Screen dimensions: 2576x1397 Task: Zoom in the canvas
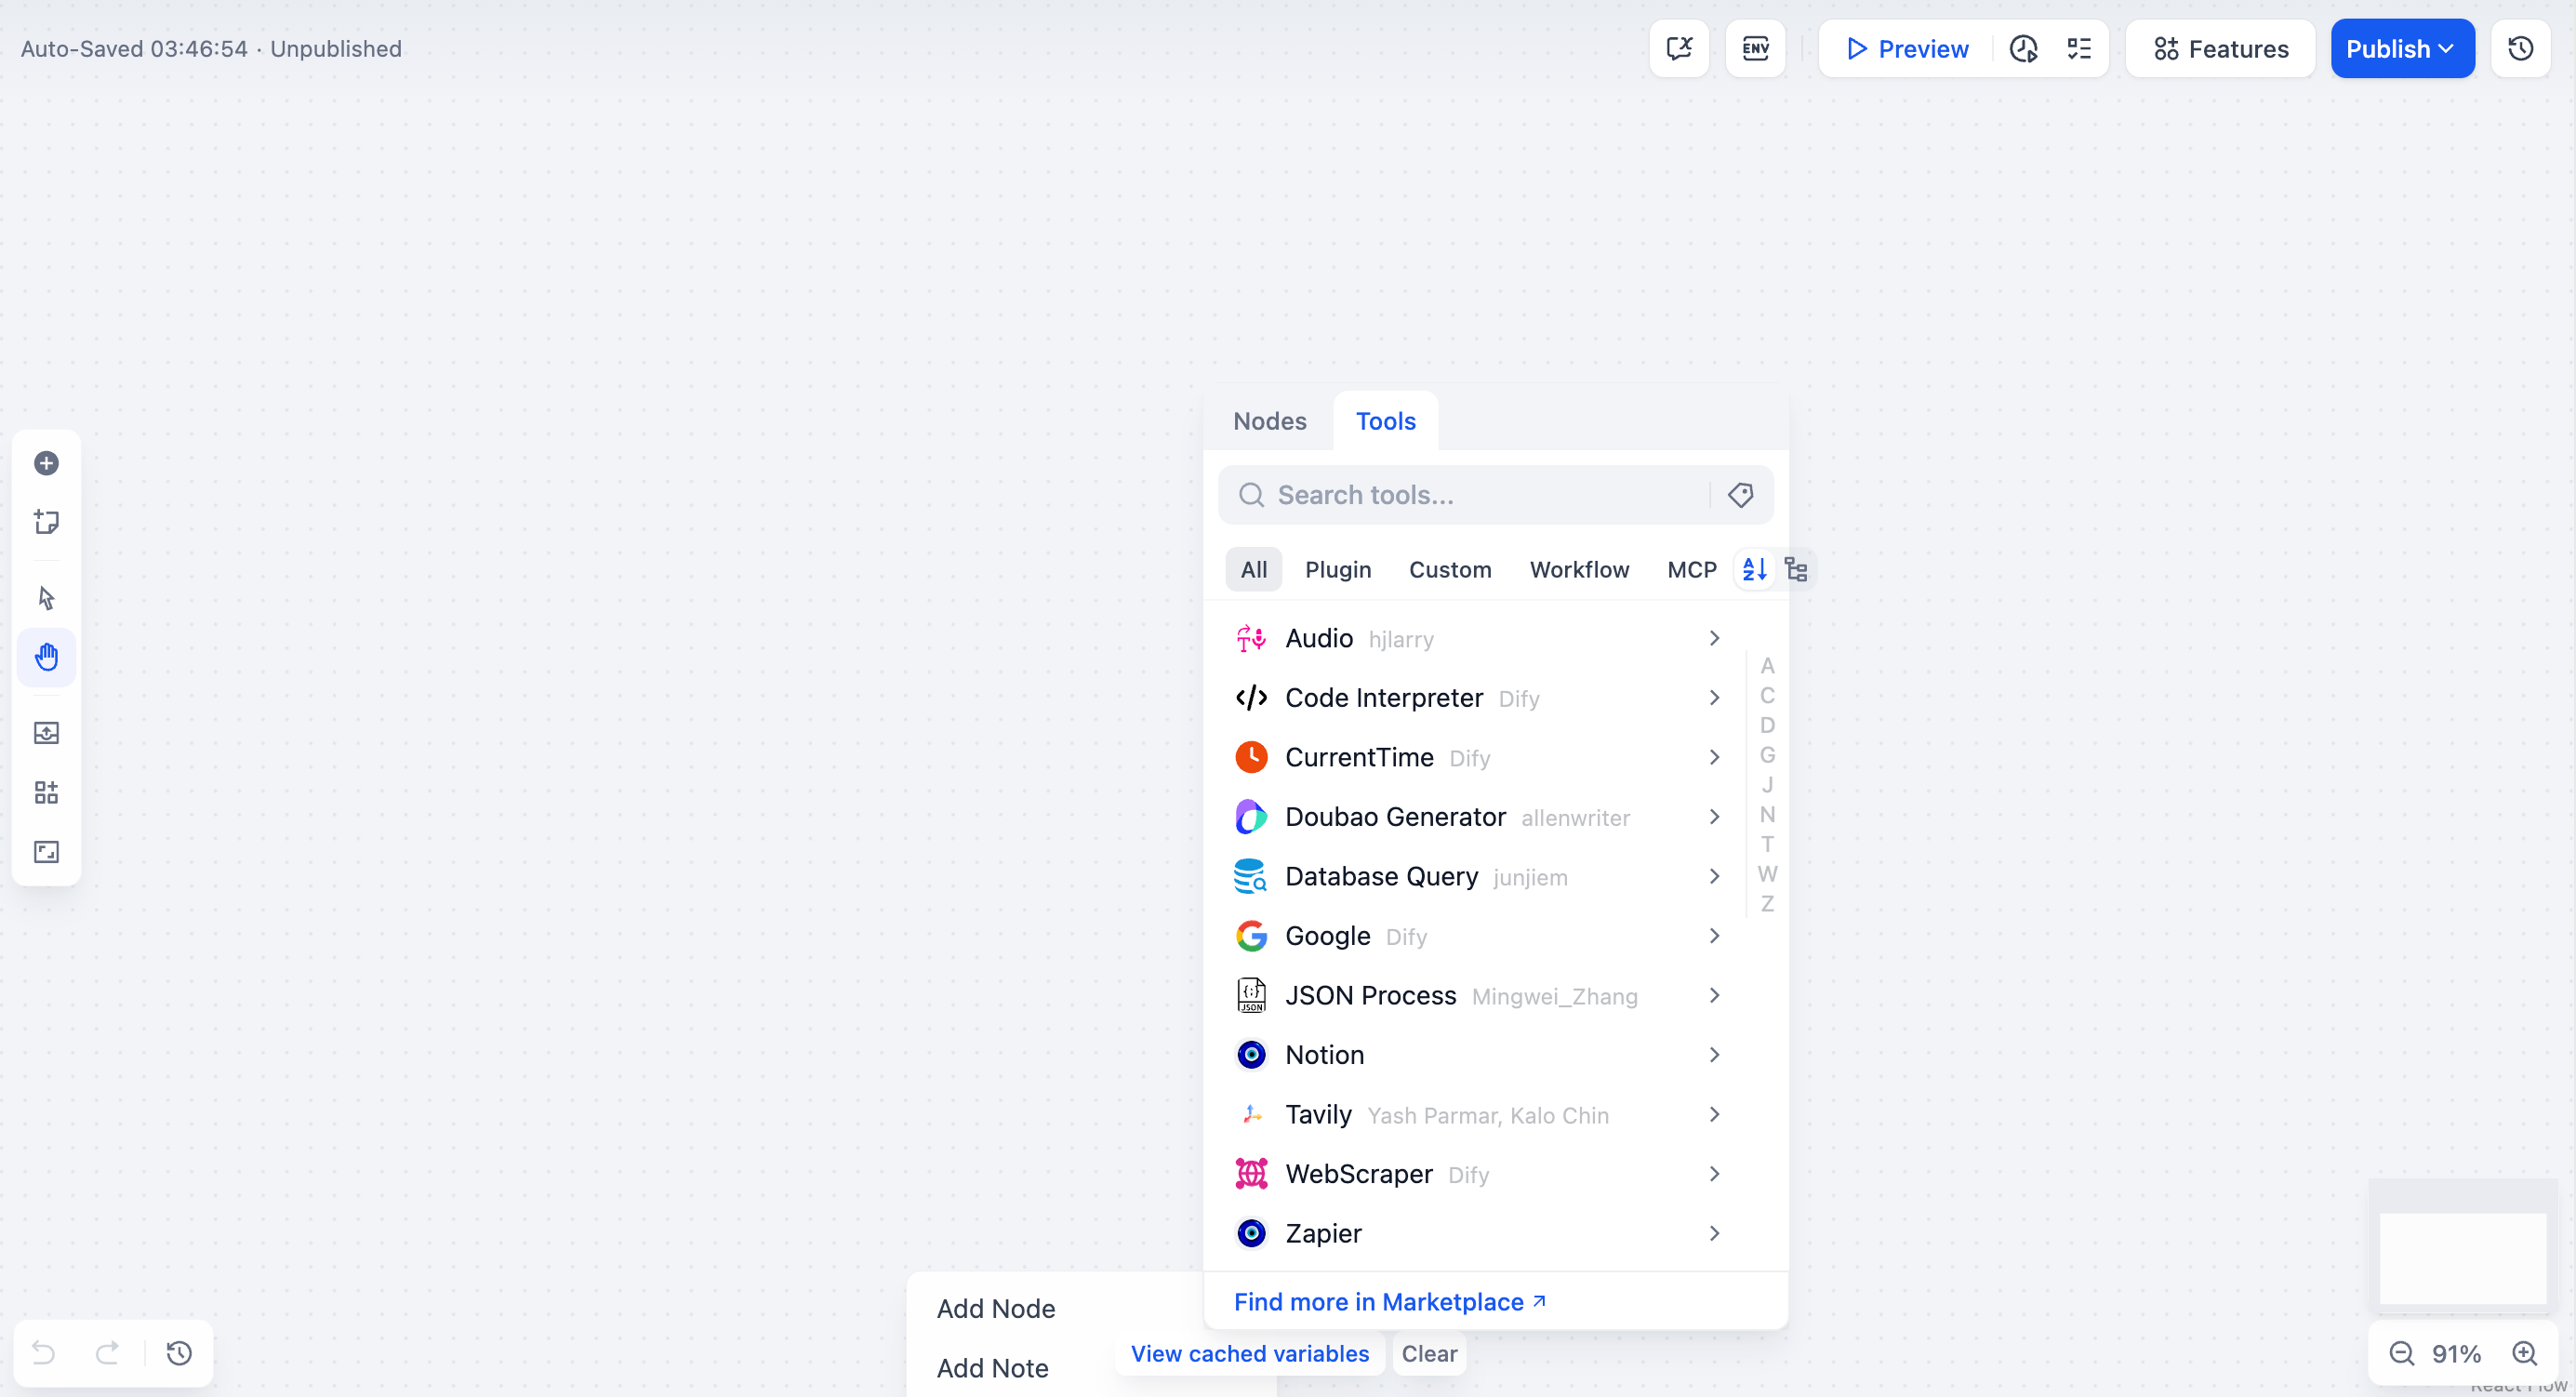tap(2524, 1353)
